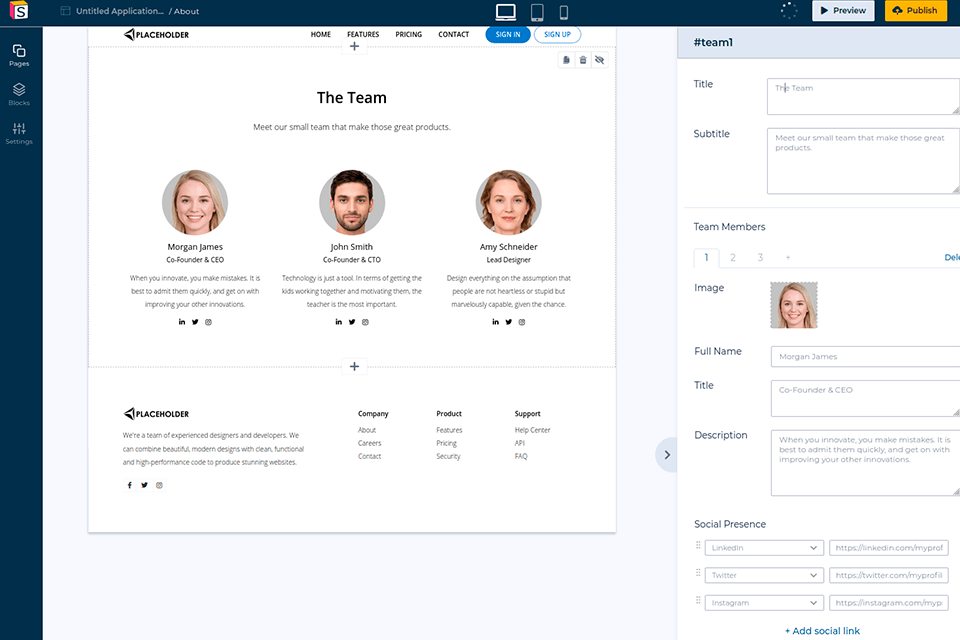960x640 pixels.
Task: Click HOME in page navigation
Action: 321,34
